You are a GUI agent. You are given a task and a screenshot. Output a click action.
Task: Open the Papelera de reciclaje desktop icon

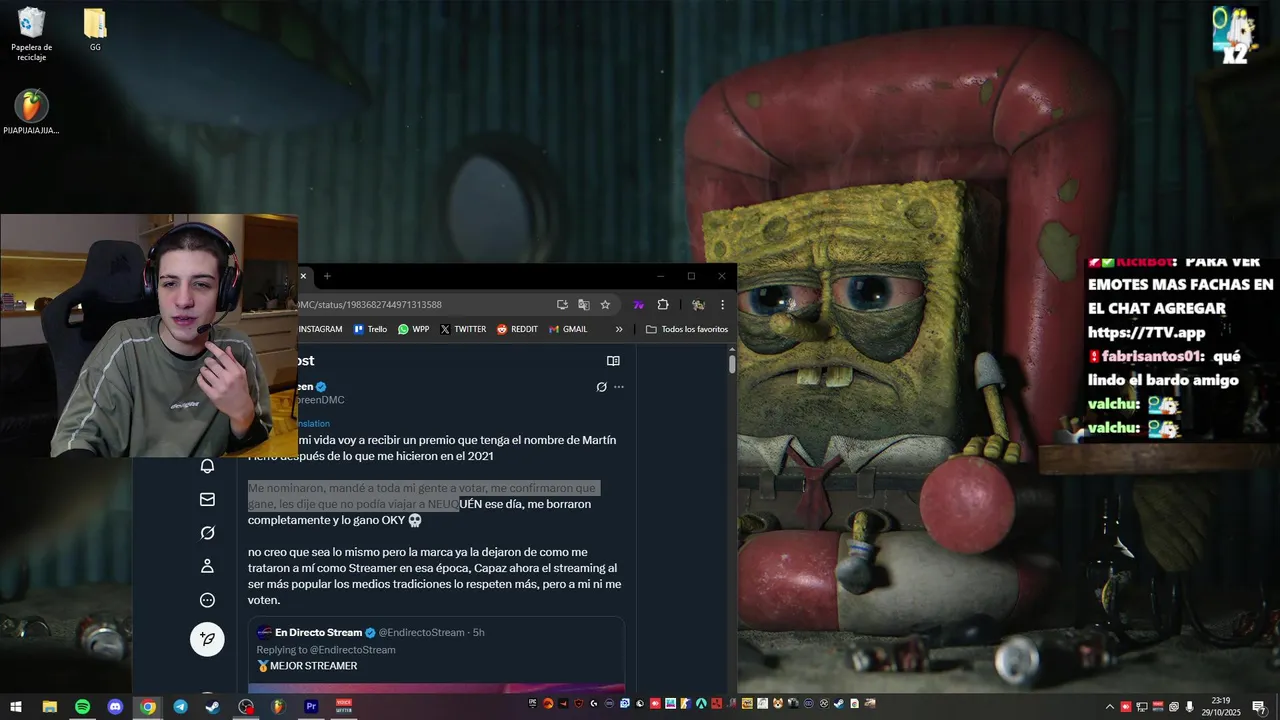tap(32, 33)
